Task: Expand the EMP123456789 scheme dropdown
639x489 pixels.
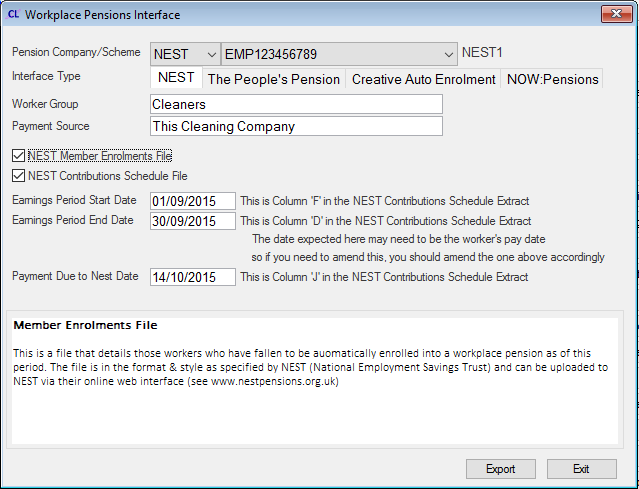Action: (x=448, y=53)
